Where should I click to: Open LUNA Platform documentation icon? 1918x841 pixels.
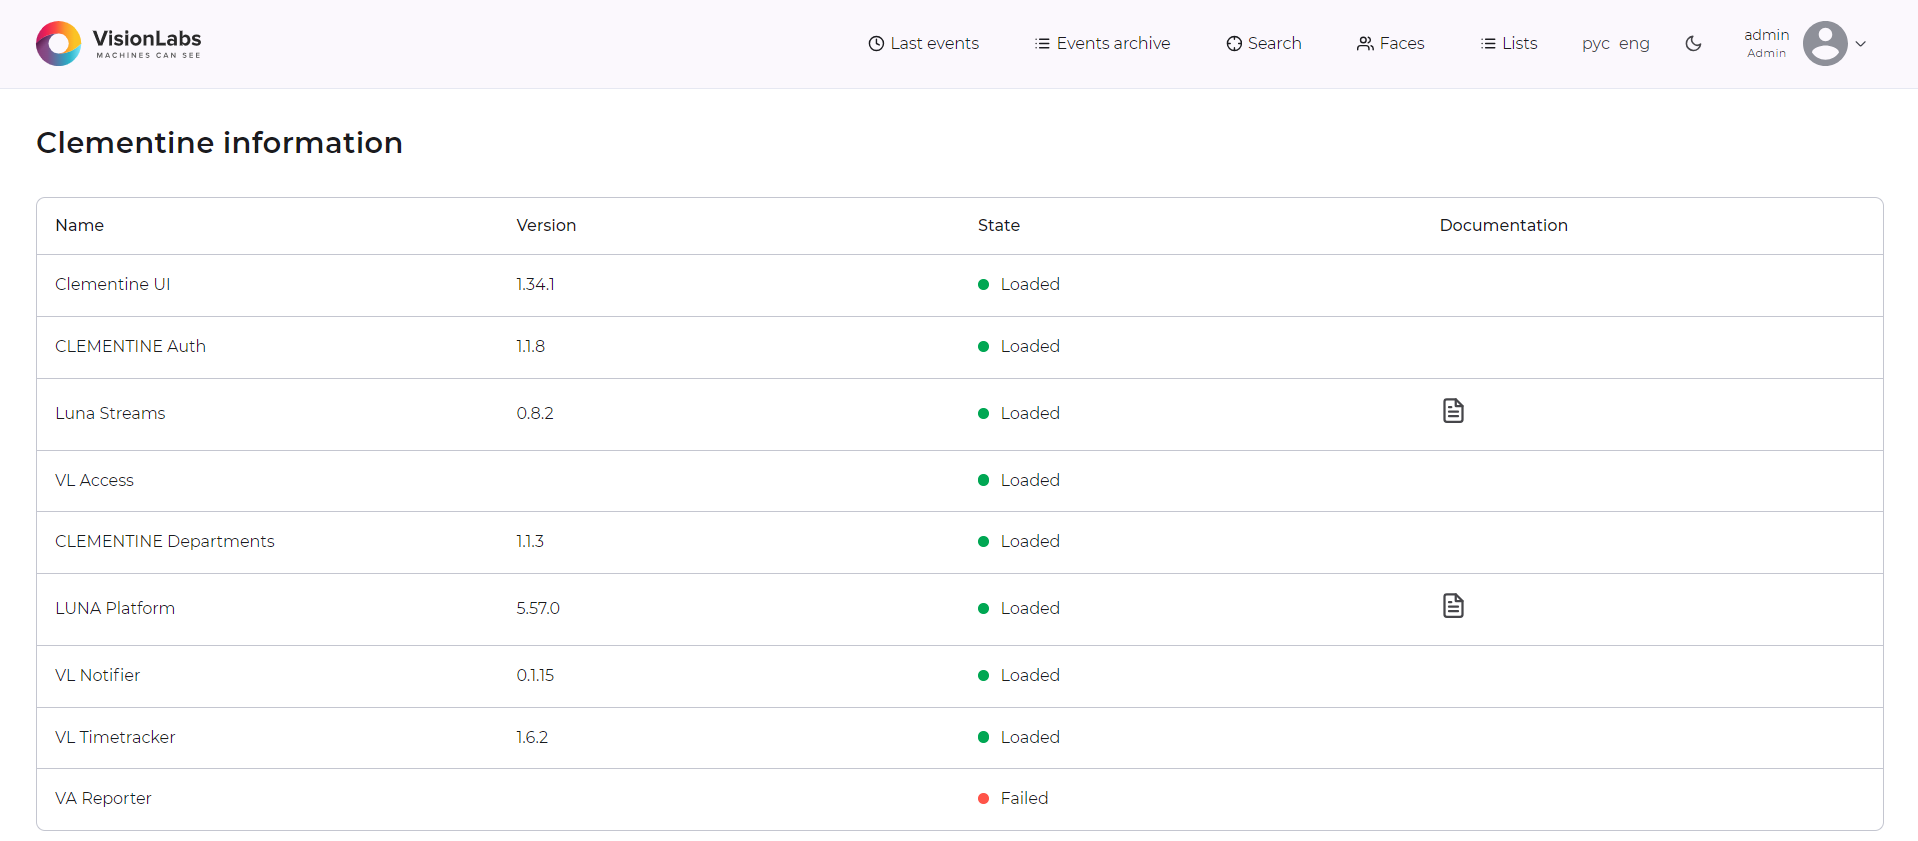point(1453,606)
